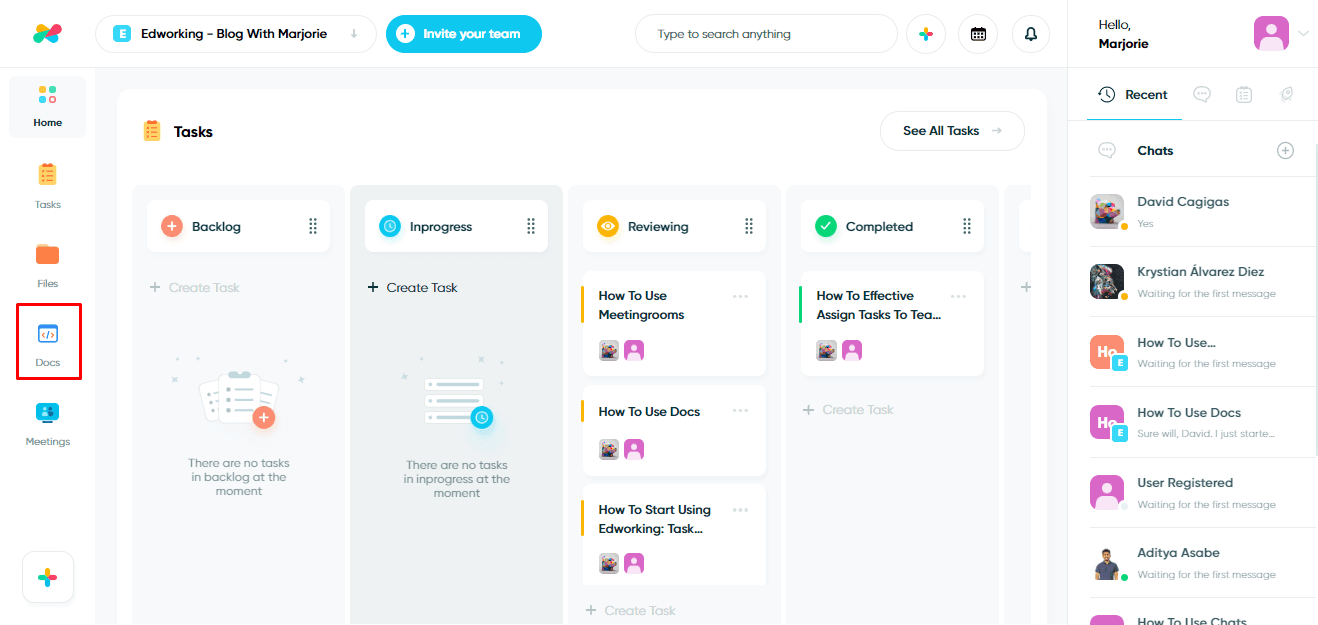Open chat with David Cagigas
This screenshot has width=1318, height=625.
coord(1200,212)
